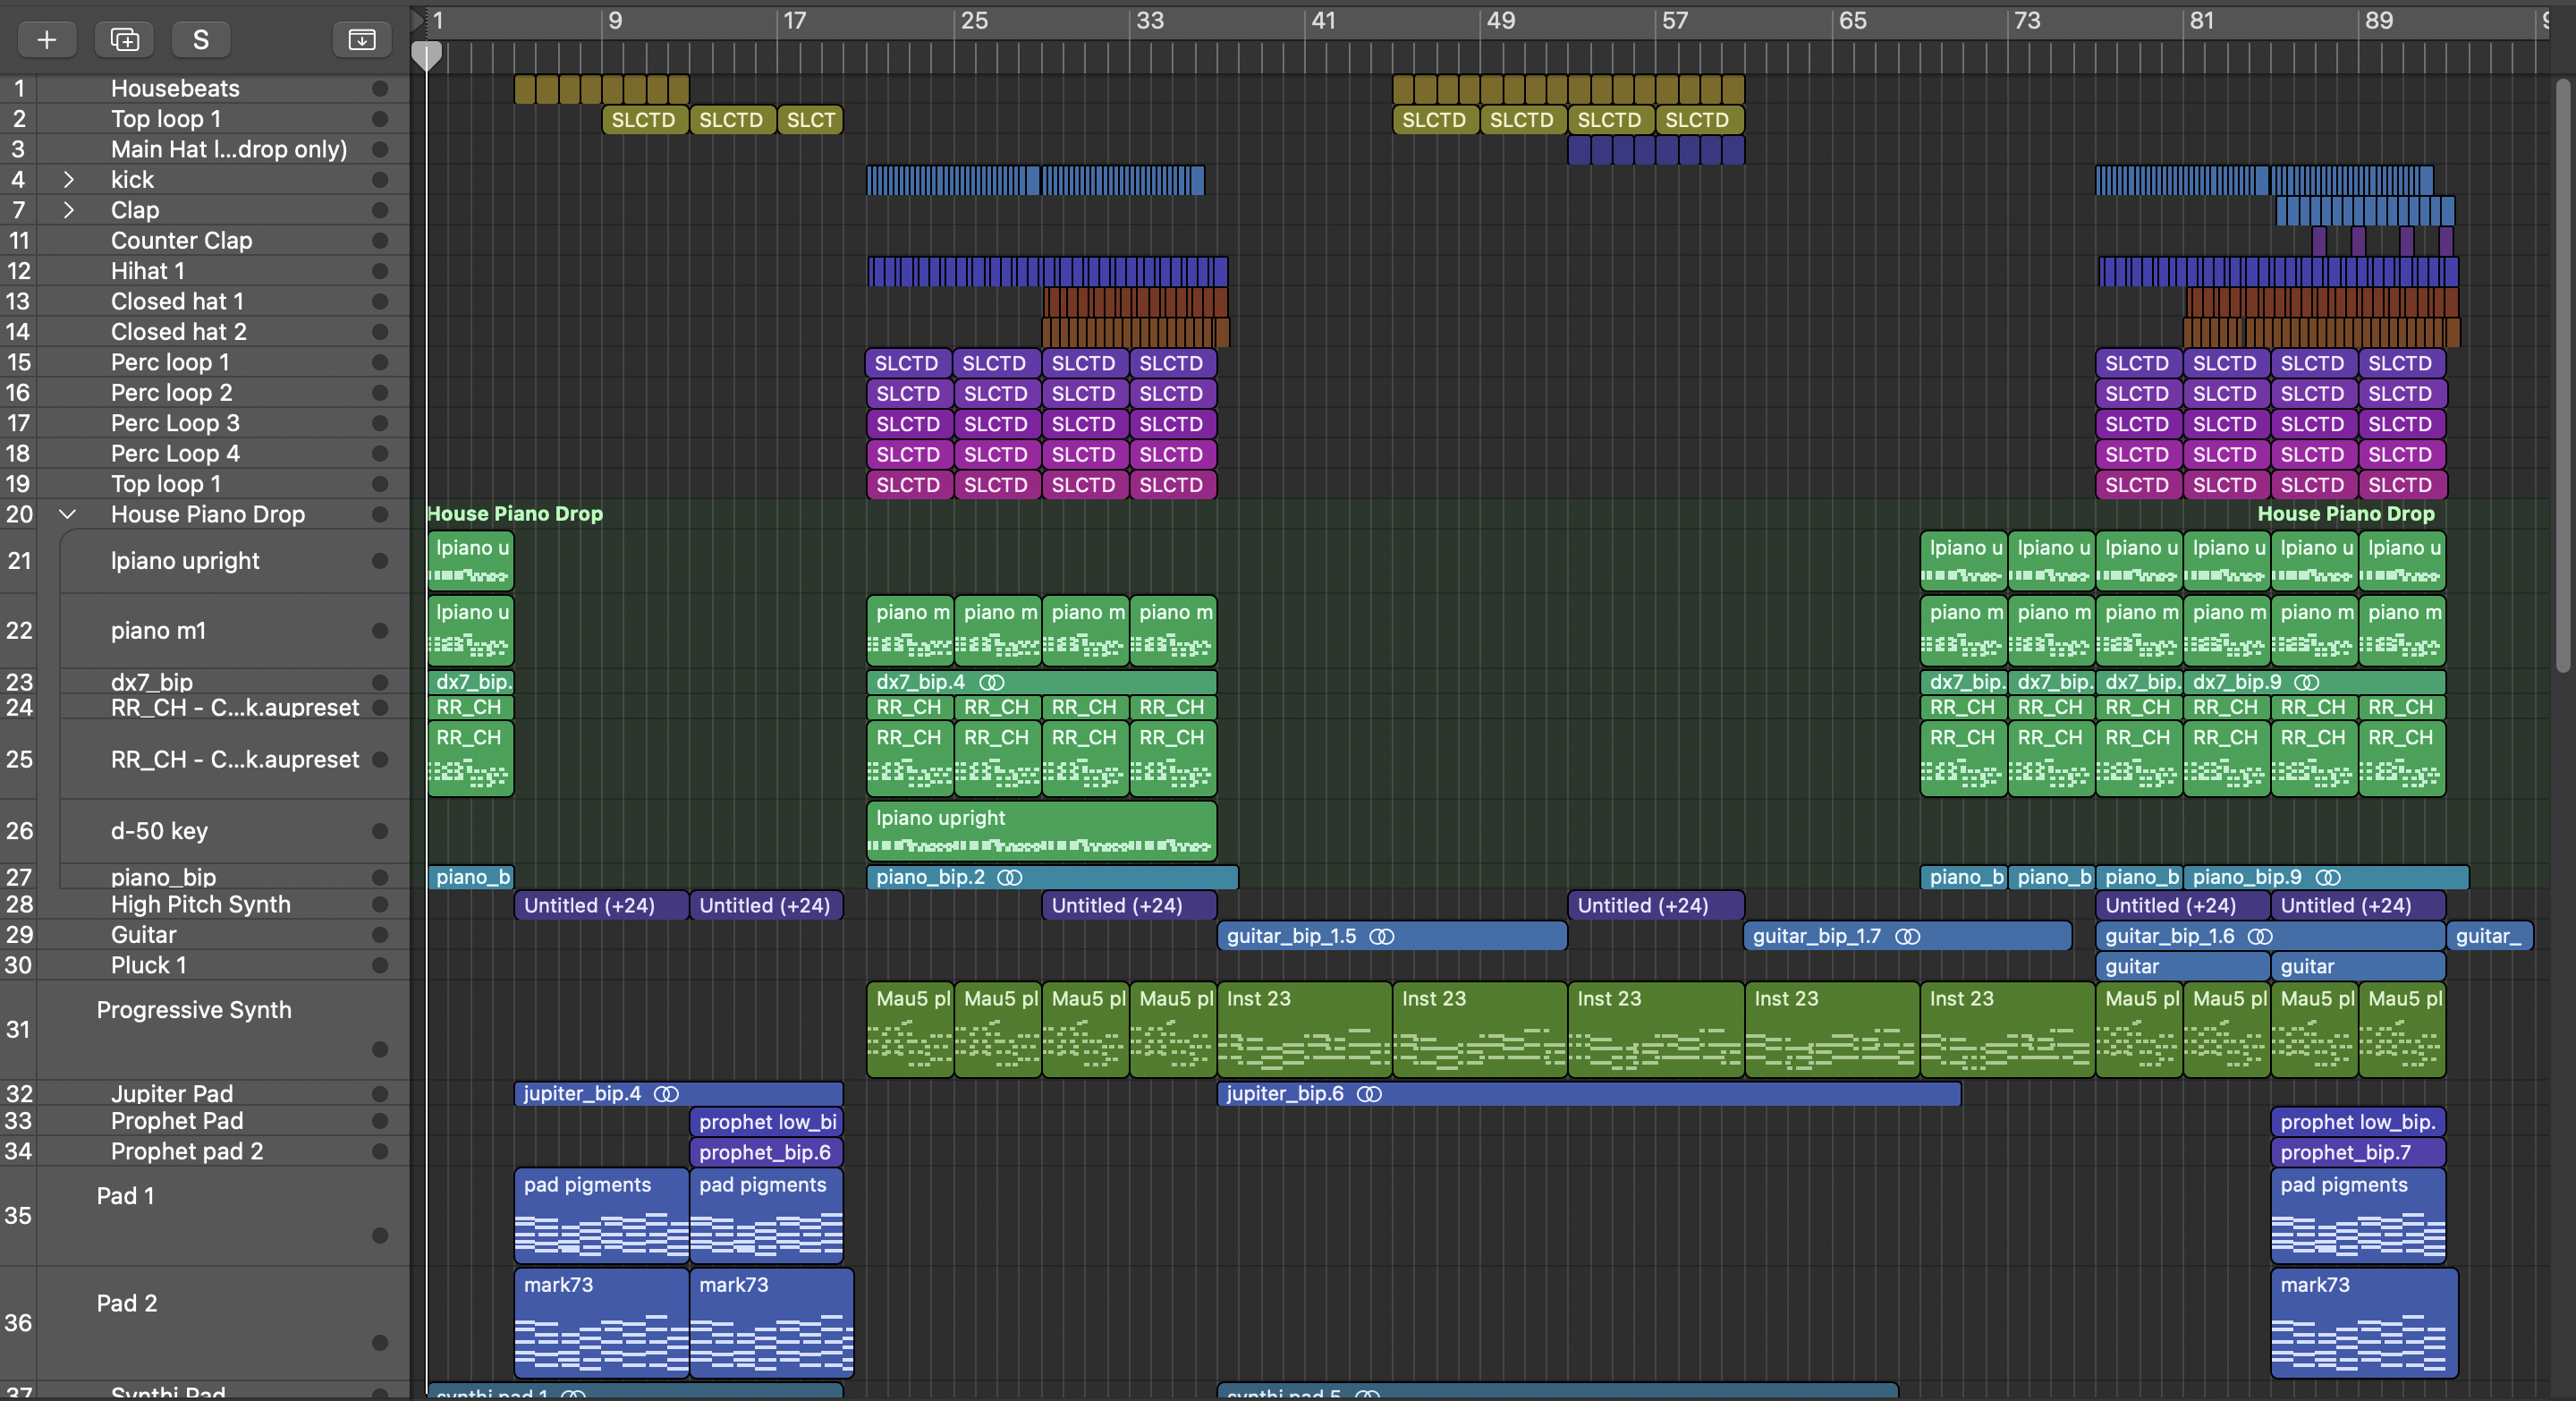Click the add new track plus button
The image size is (2576, 1401).
[x=46, y=39]
